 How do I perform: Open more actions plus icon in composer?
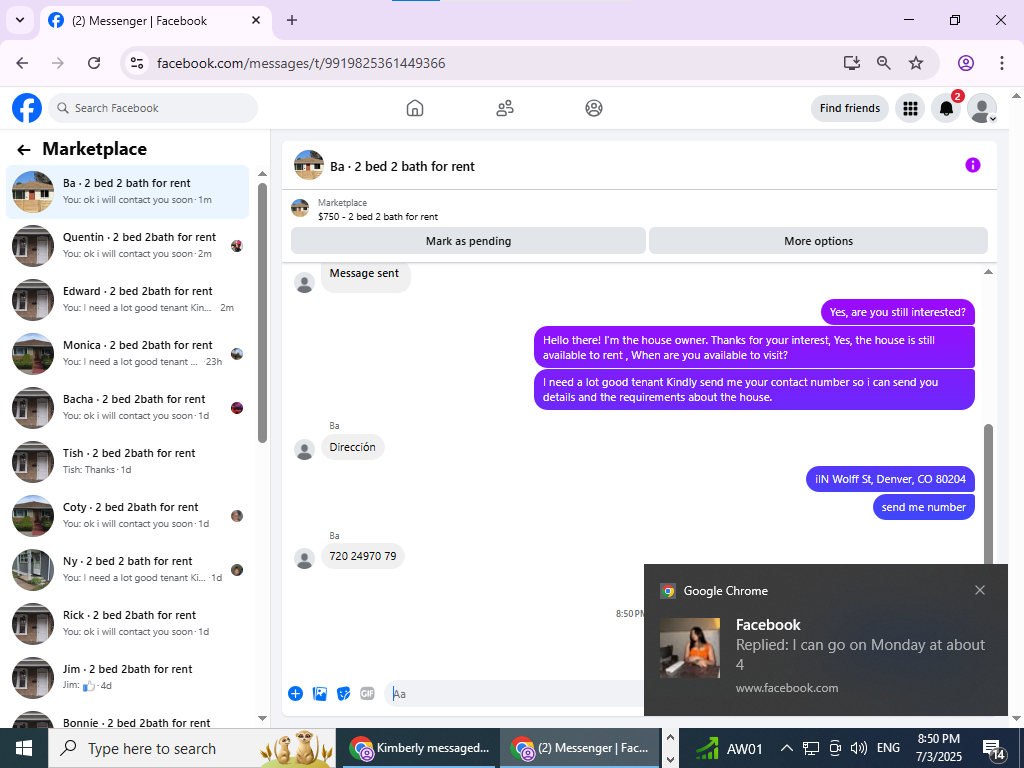pyautogui.click(x=295, y=694)
